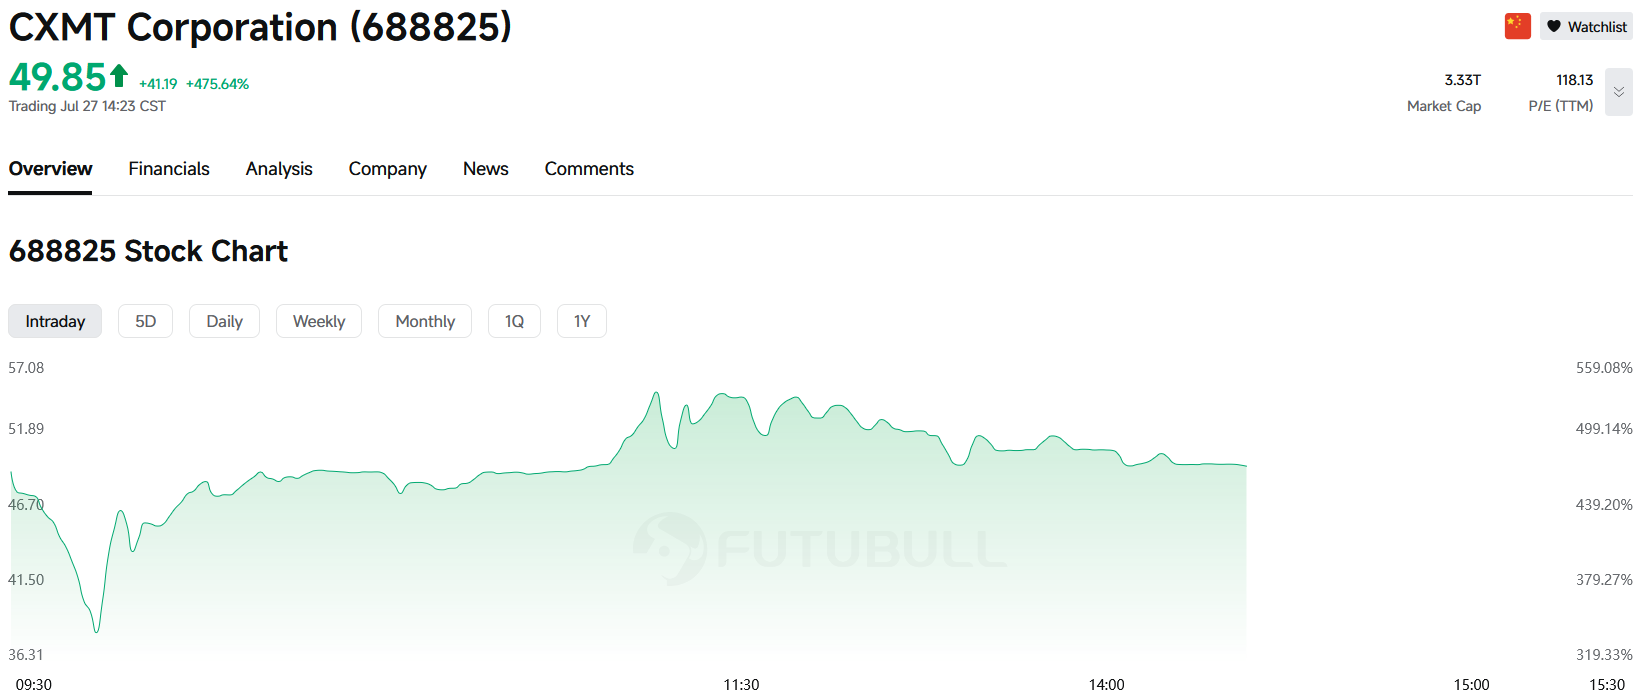
Task: Click the green up arrow beside price
Action: pyautogui.click(x=119, y=75)
